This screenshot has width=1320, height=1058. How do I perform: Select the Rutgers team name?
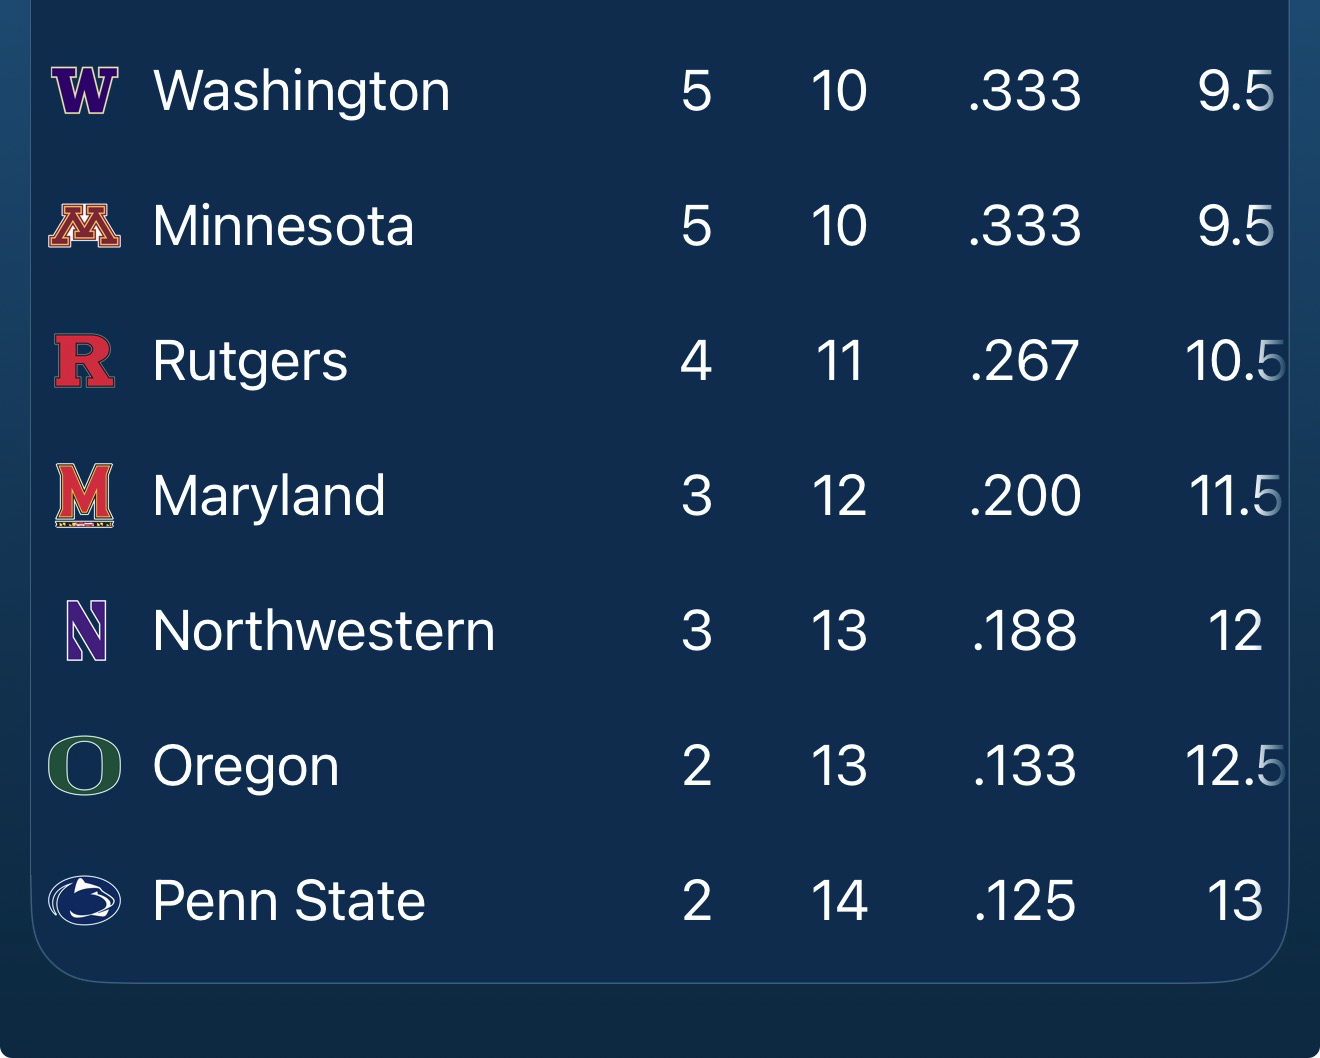coord(250,361)
